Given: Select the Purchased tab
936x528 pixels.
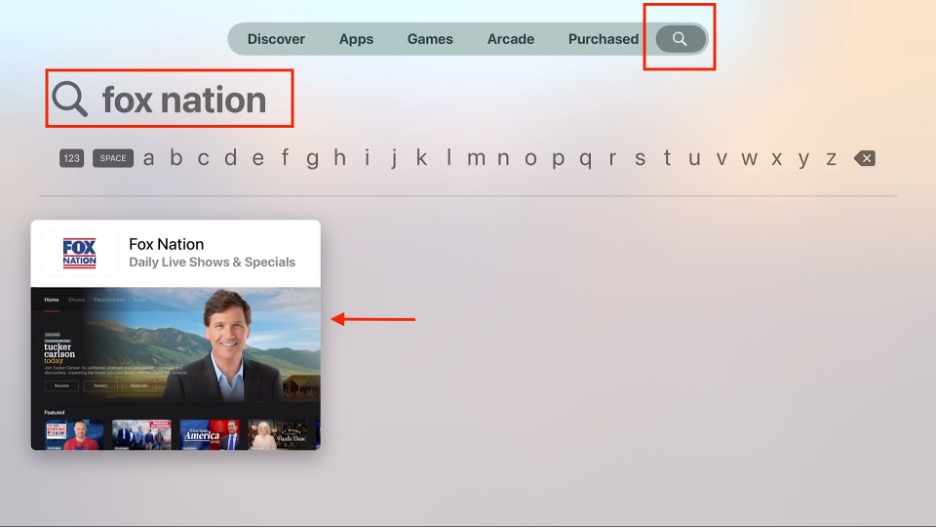Looking at the screenshot, I should click(x=603, y=39).
